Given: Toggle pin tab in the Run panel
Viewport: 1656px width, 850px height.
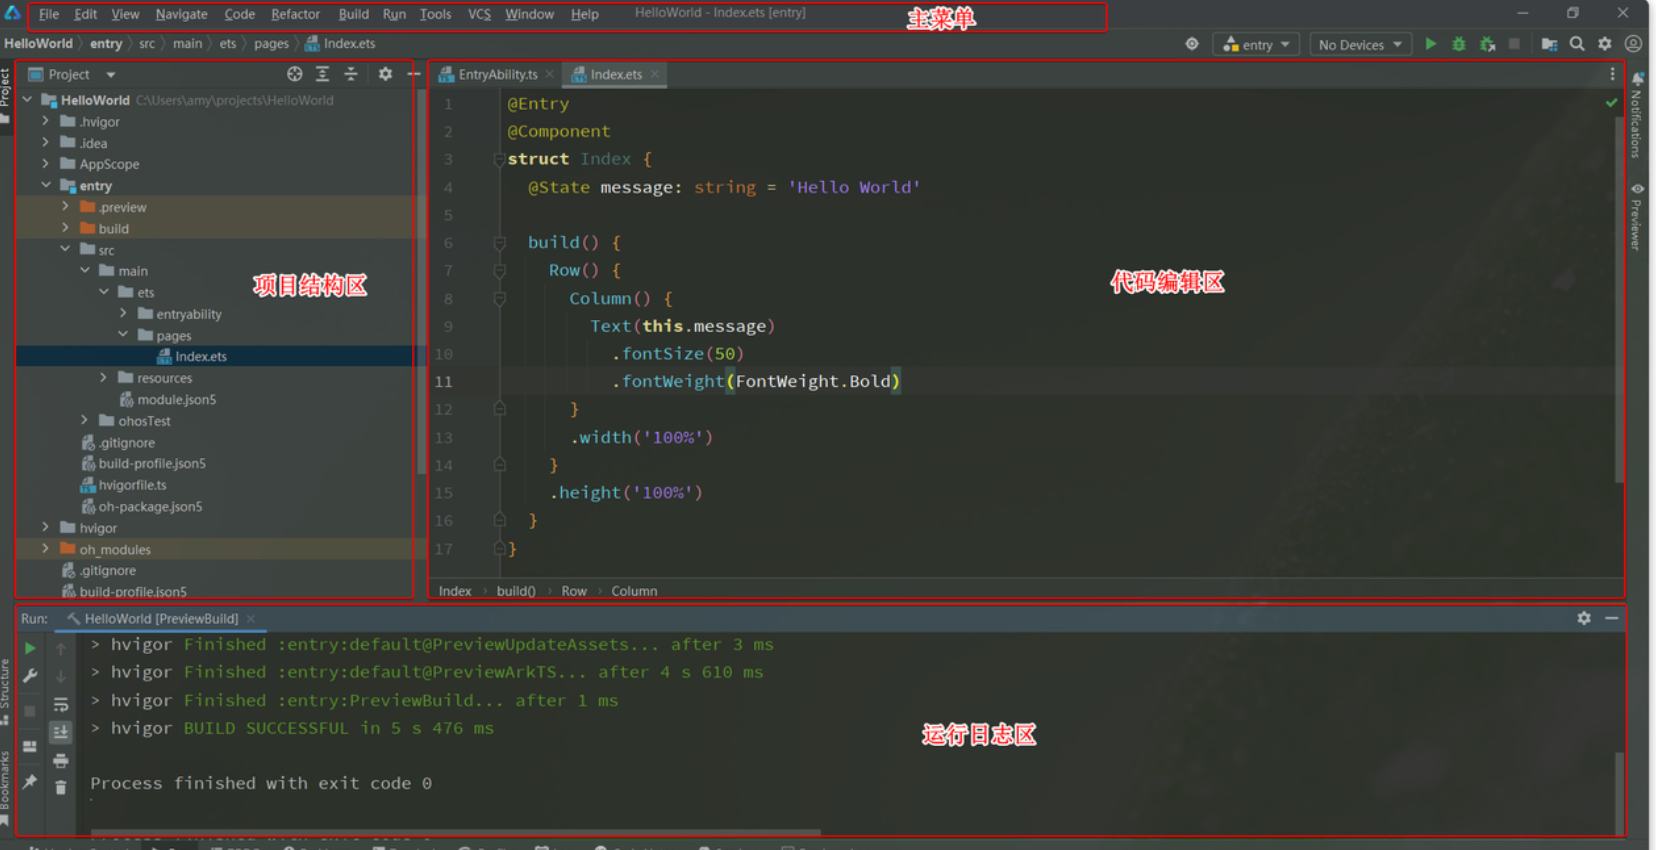Looking at the screenshot, I should (30, 781).
